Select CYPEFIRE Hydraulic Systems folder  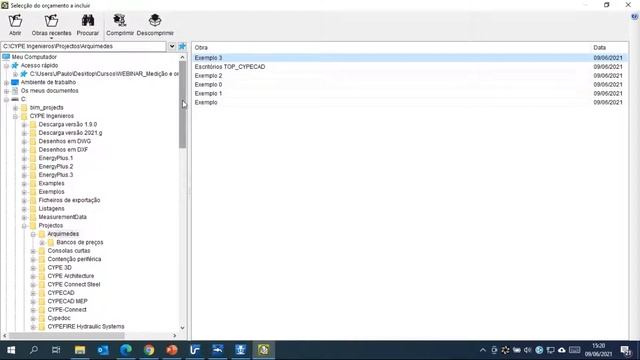tap(86, 327)
